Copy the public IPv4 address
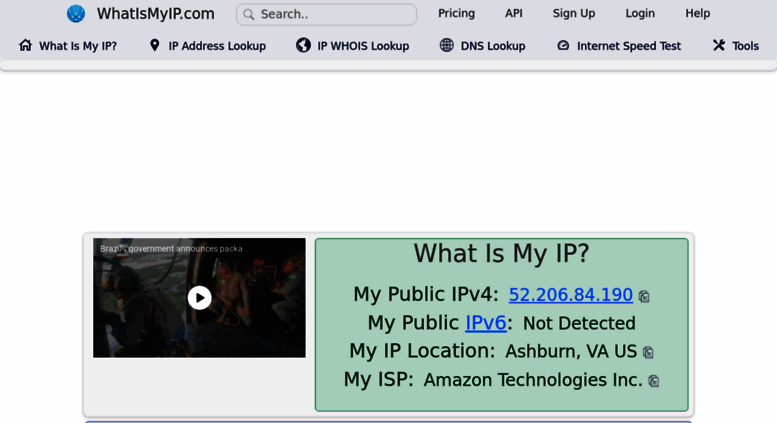This screenshot has height=423, width=777. click(x=644, y=296)
